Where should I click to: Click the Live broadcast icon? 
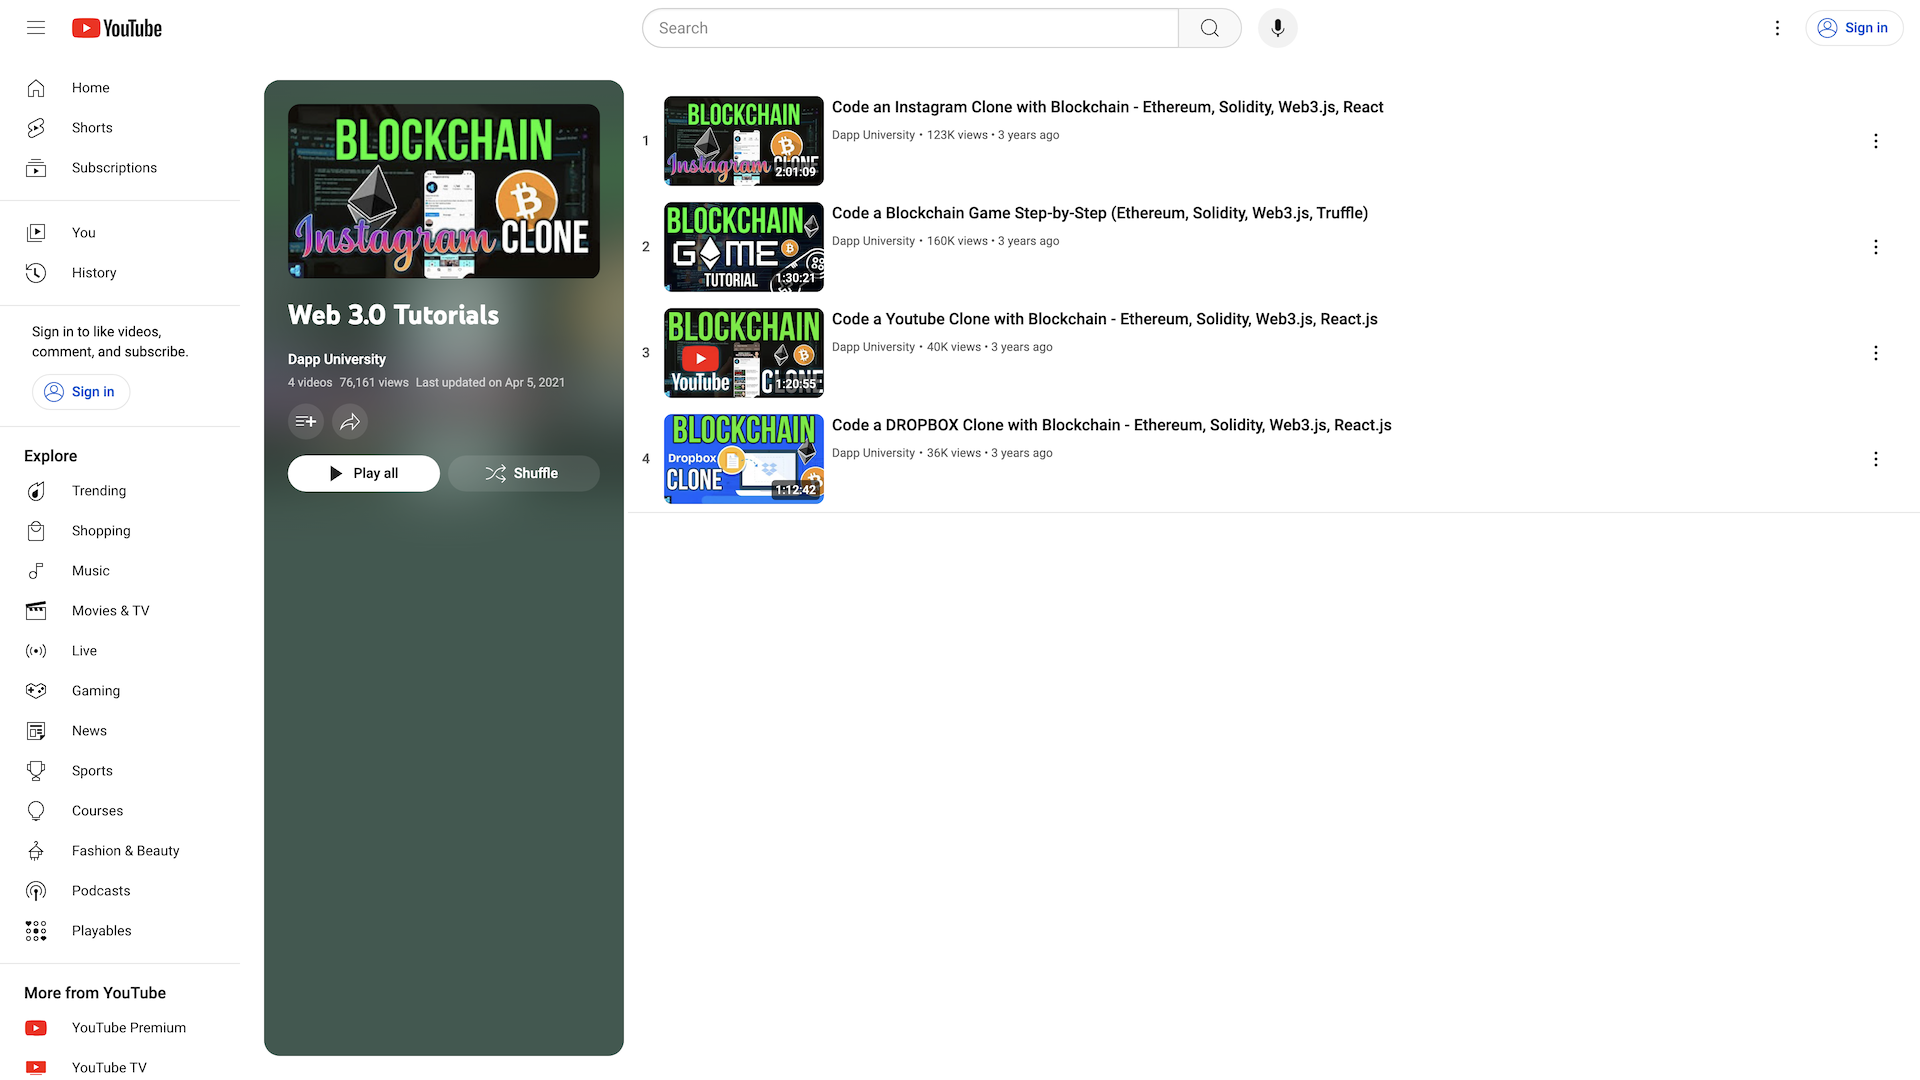coord(36,651)
